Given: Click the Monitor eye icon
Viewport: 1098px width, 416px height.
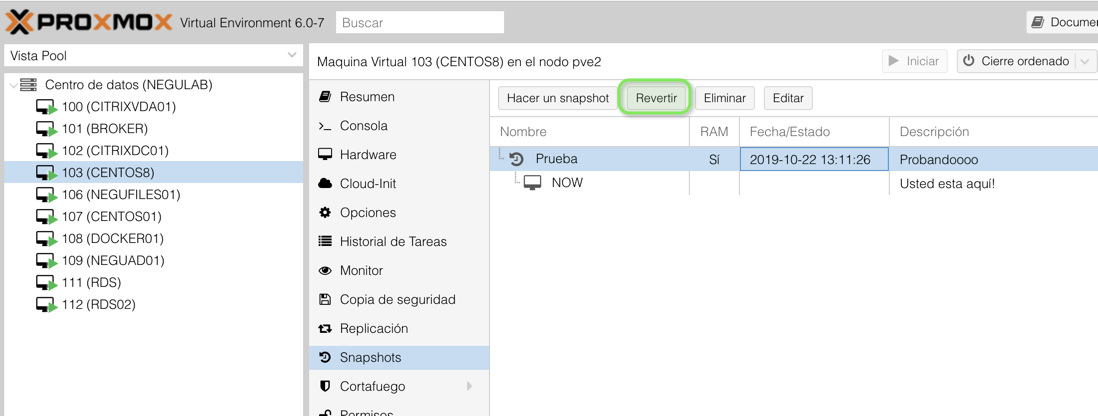Looking at the screenshot, I should [x=325, y=271].
